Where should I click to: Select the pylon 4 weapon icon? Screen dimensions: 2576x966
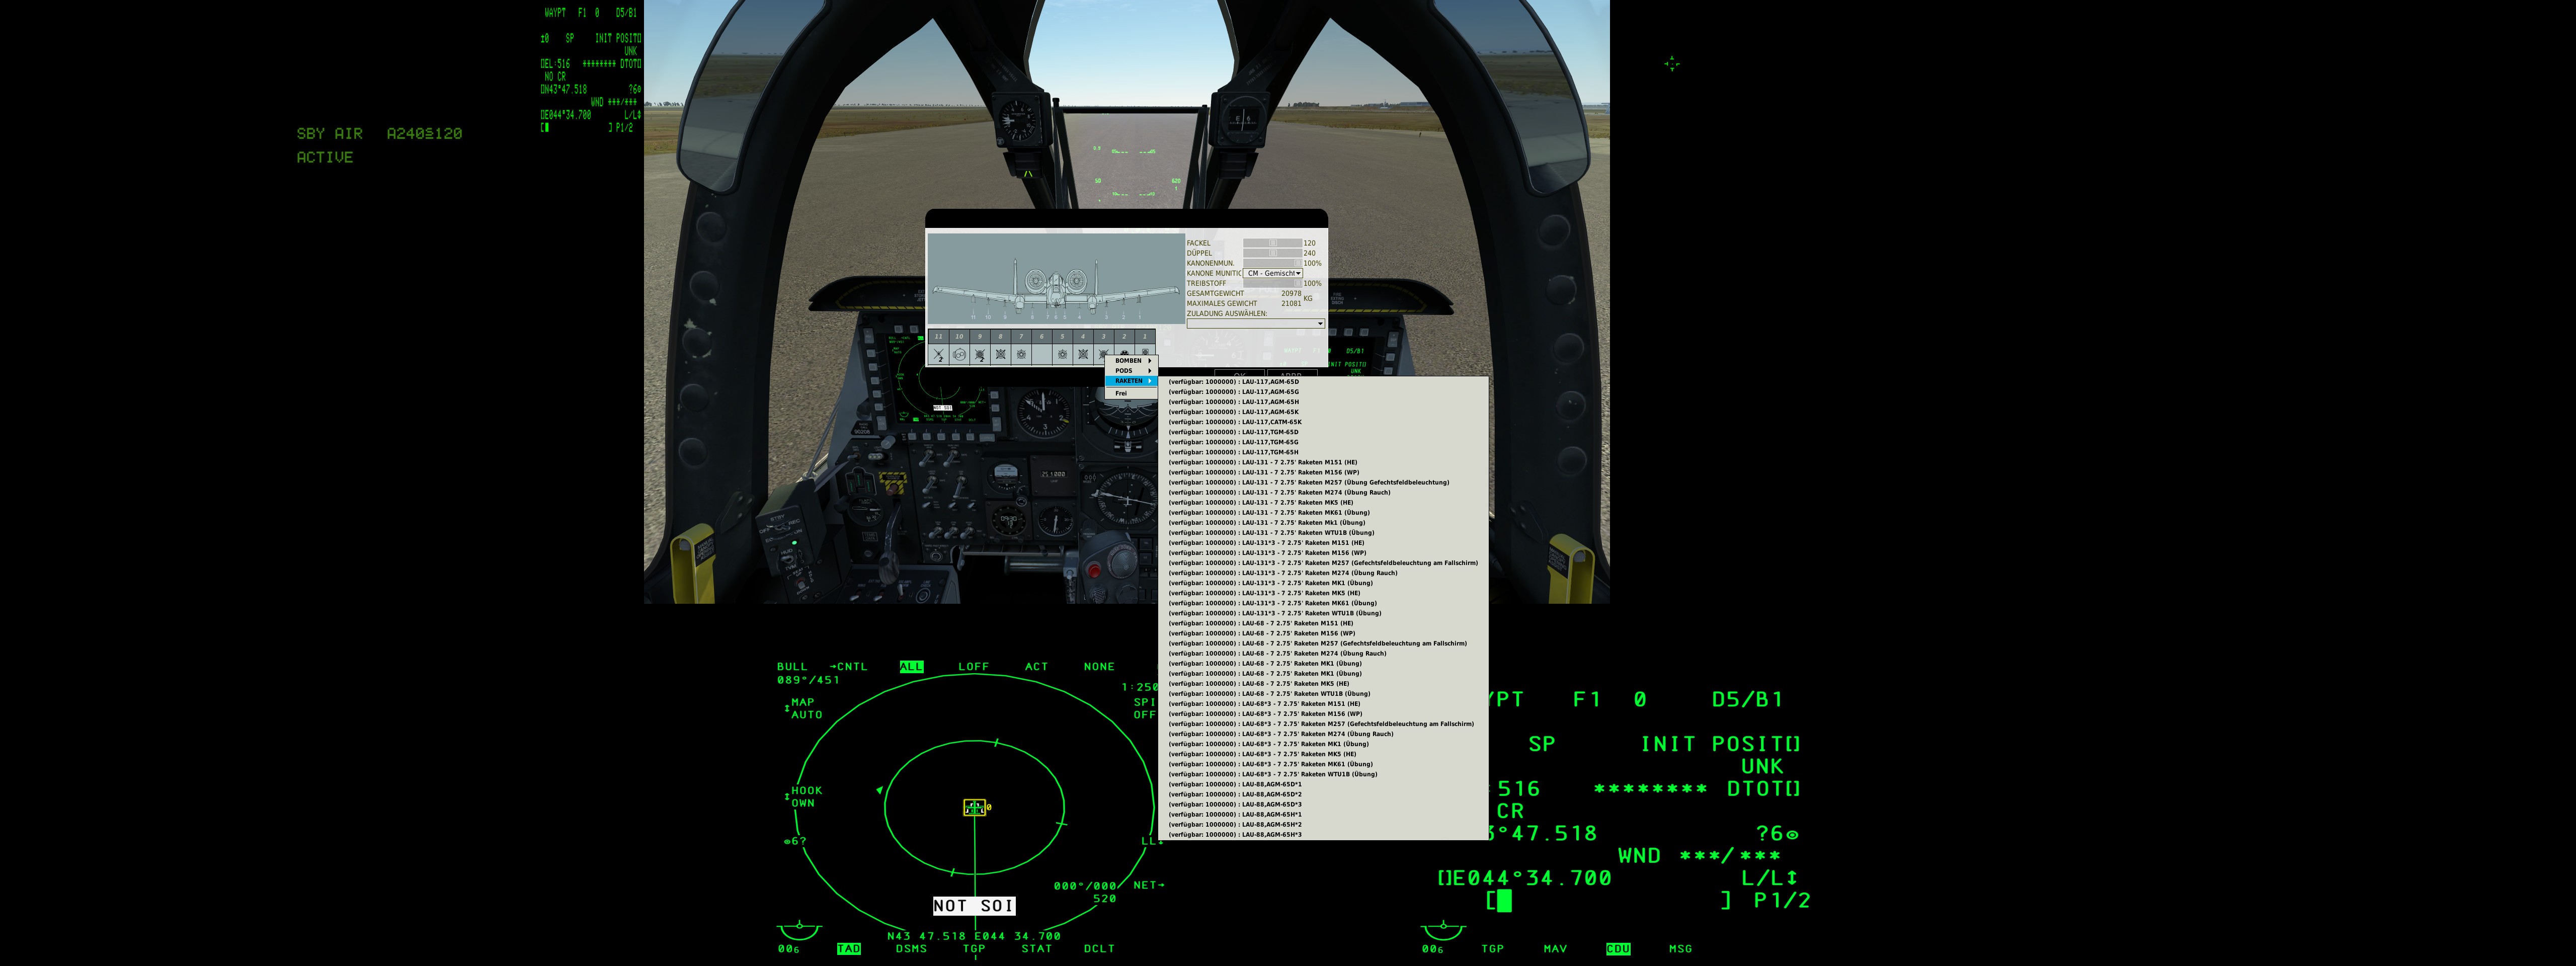pyautogui.click(x=1083, y=355)
